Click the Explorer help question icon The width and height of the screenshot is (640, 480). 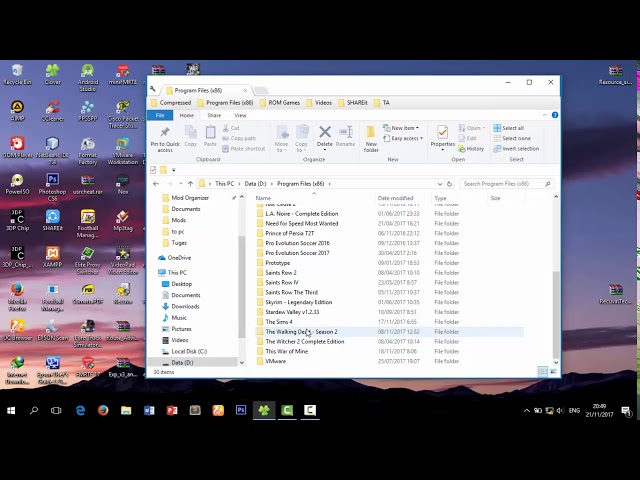pos(555,115)
